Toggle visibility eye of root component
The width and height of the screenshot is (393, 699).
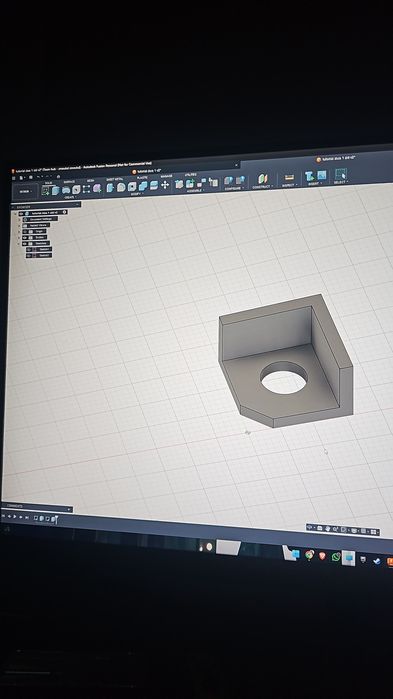(21, 214)
